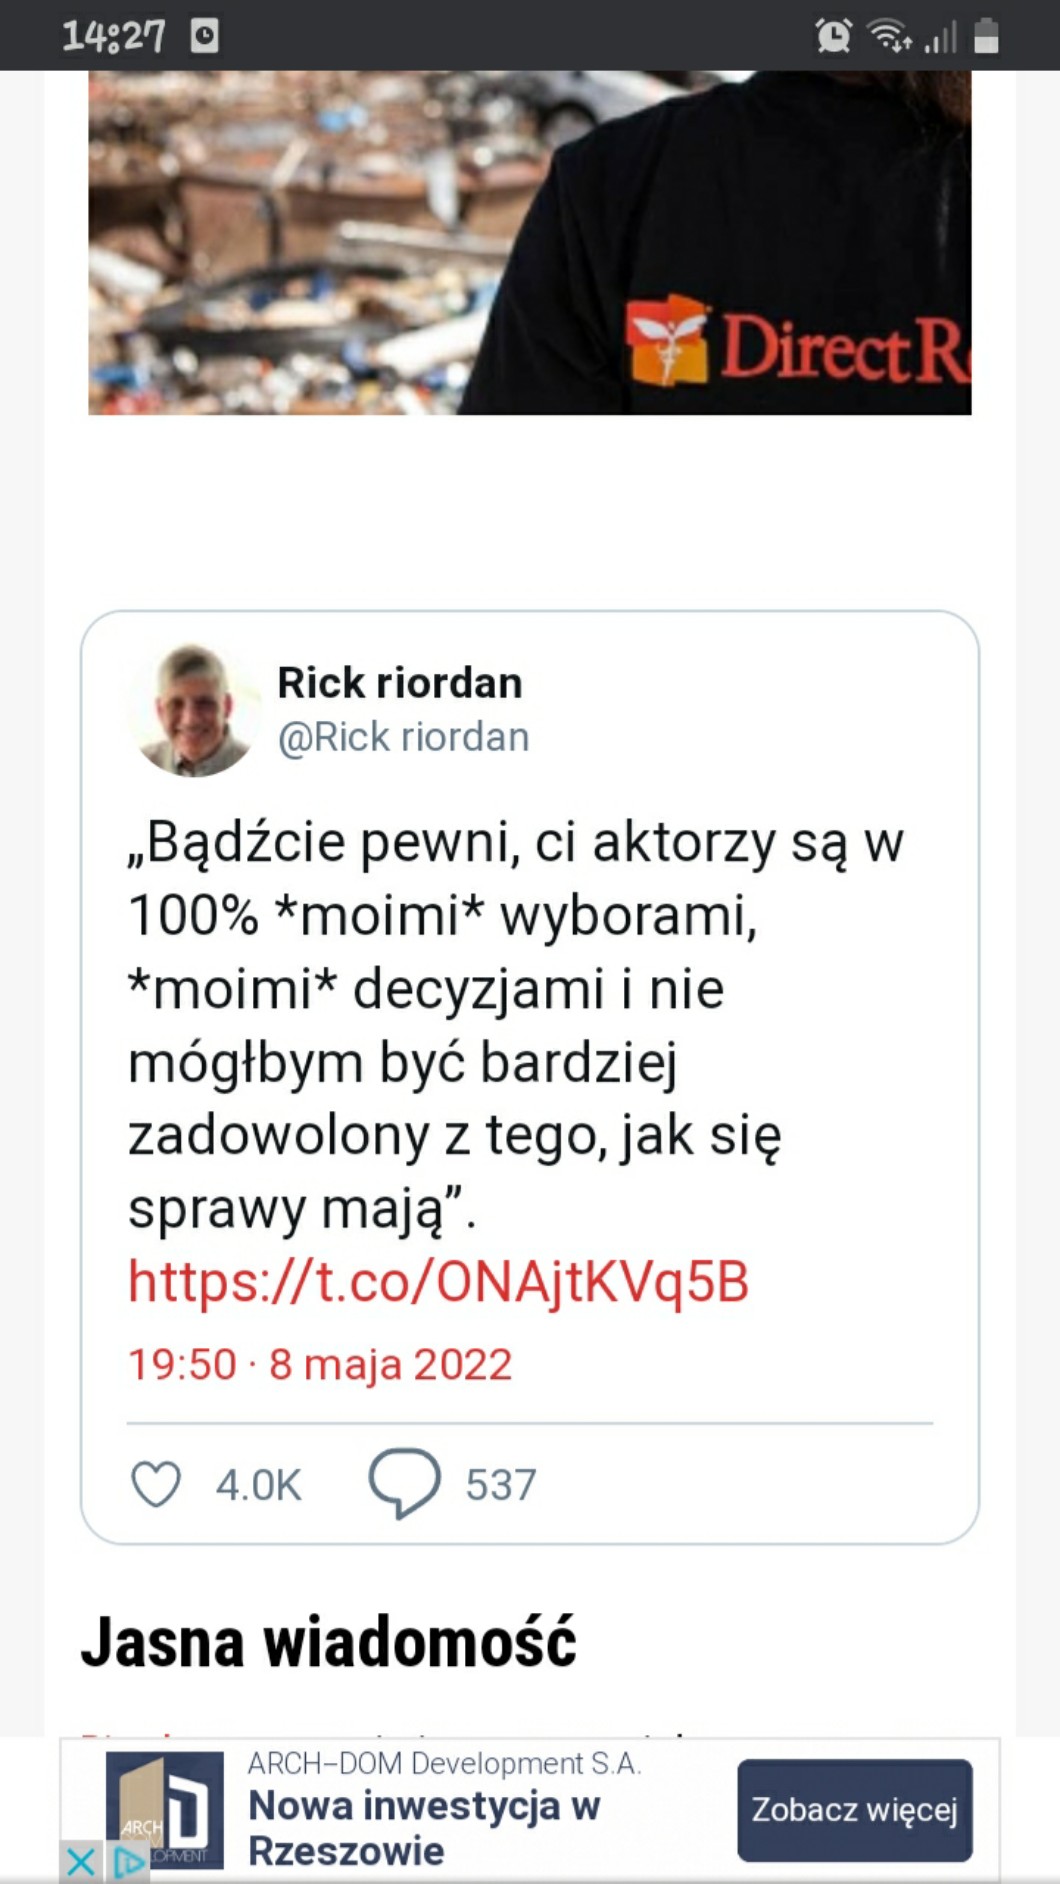This screenshot has width=1060, height=1884.
Task: Tap Rick Riordan's profile avatar
Action: (x=194, y=710)
